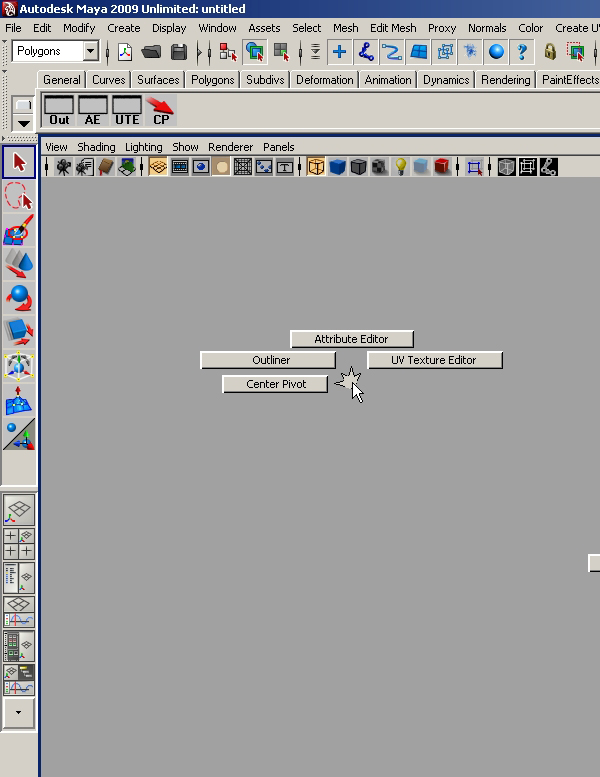This screenshot has width=600, height=777.
Task: Toggle the curves selection mask
Action: pyautogui.click(x=392, y=52)
